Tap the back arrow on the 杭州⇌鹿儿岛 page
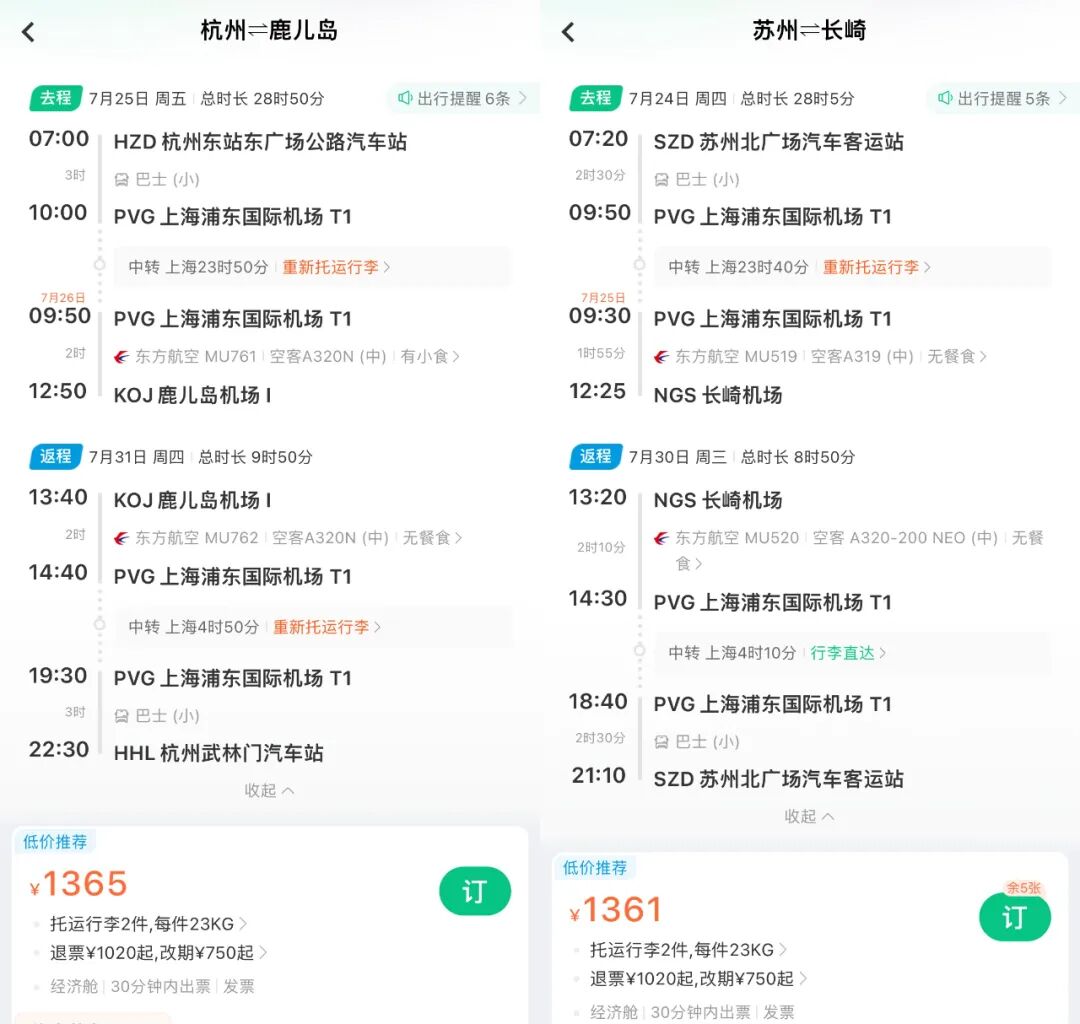 point(28,31)
